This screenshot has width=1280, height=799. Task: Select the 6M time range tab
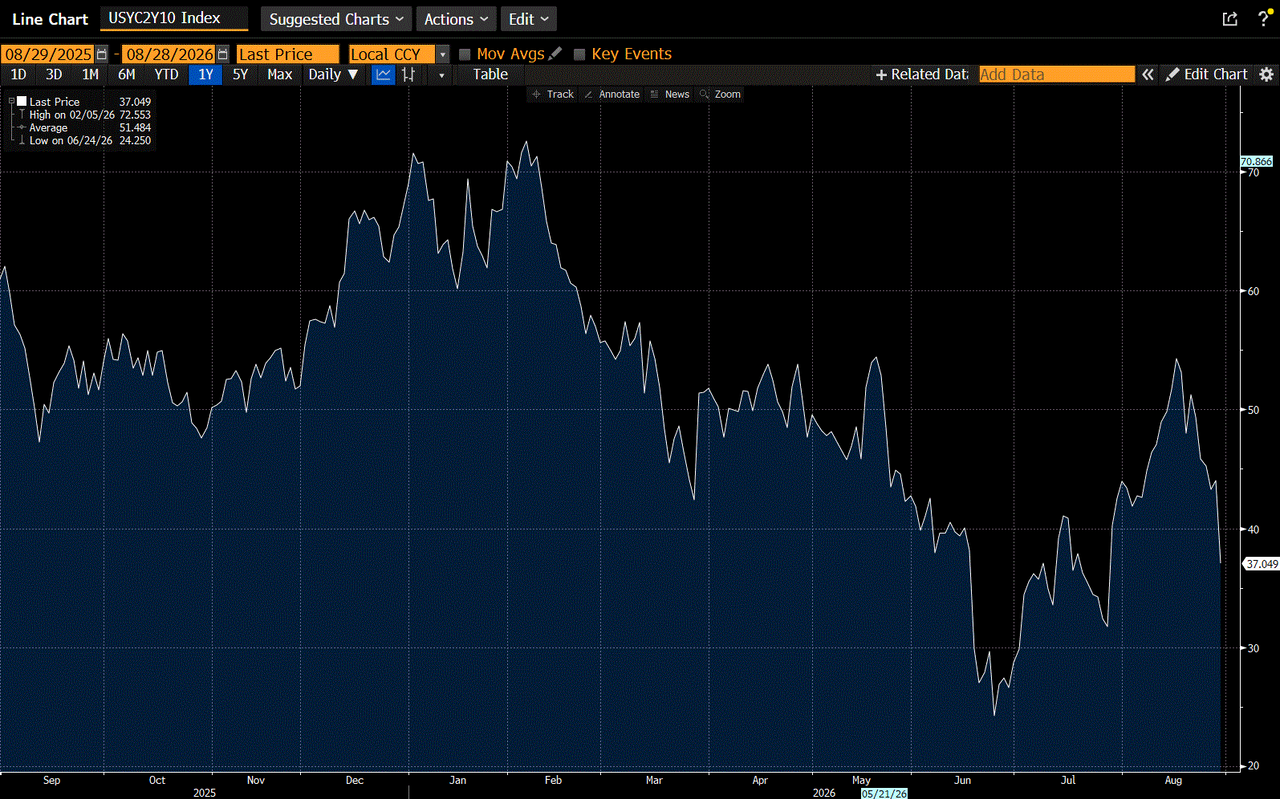[x=126, y=74]
